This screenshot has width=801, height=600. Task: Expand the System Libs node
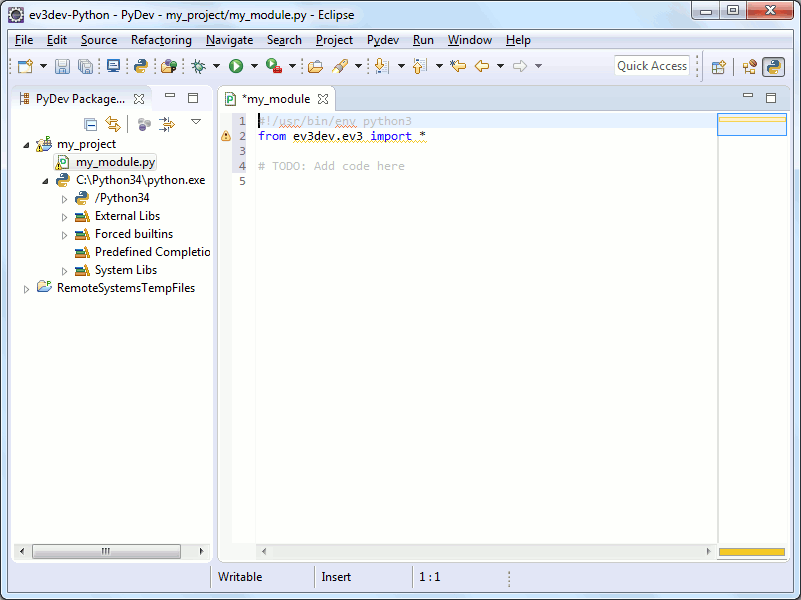(64, 271)
